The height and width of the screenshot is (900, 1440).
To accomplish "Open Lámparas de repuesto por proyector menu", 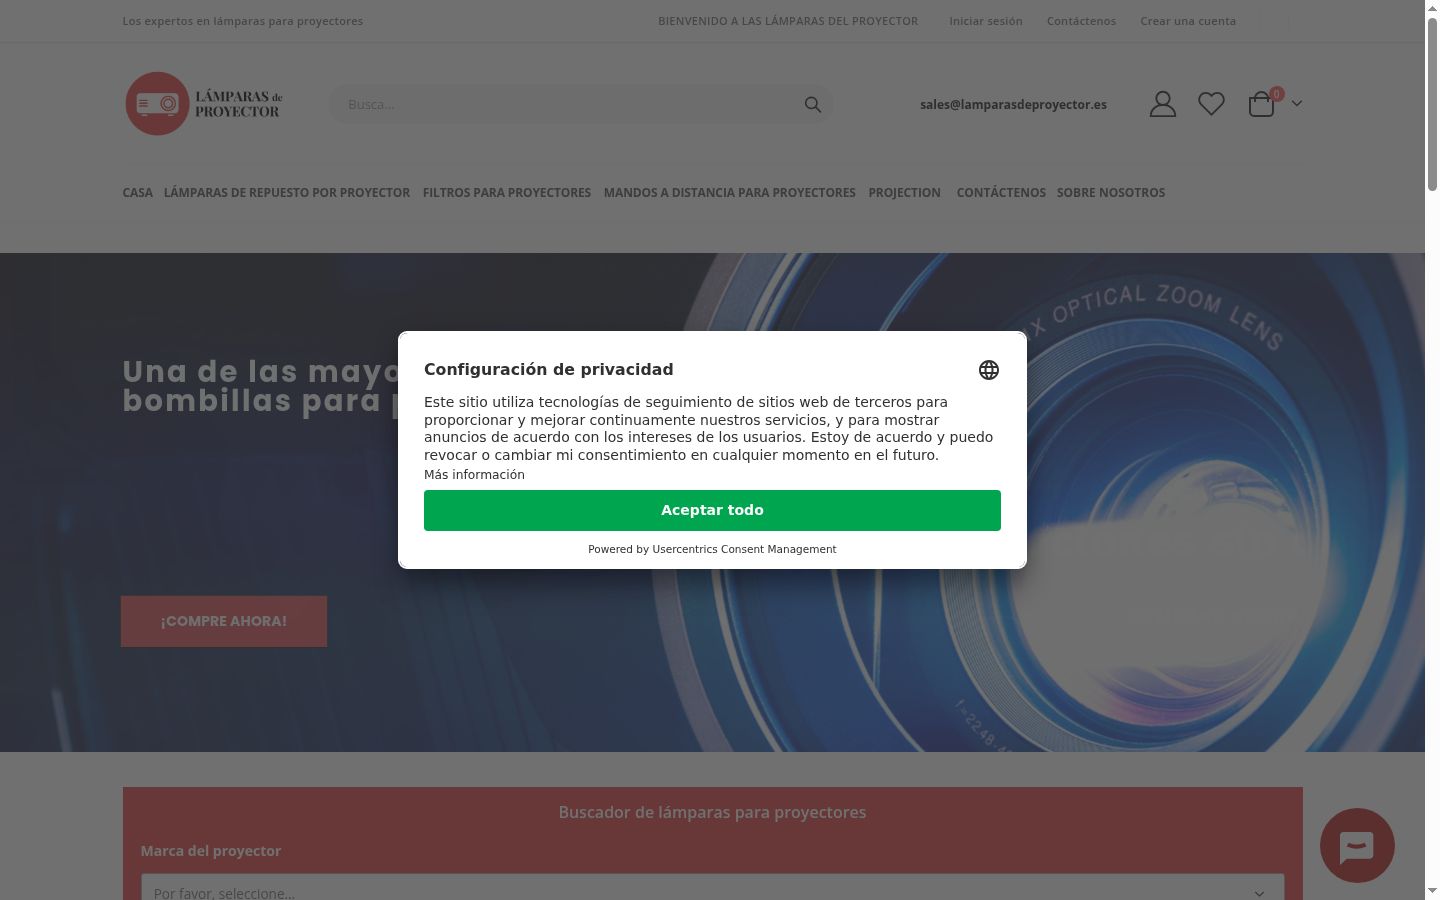I will 287,193.
